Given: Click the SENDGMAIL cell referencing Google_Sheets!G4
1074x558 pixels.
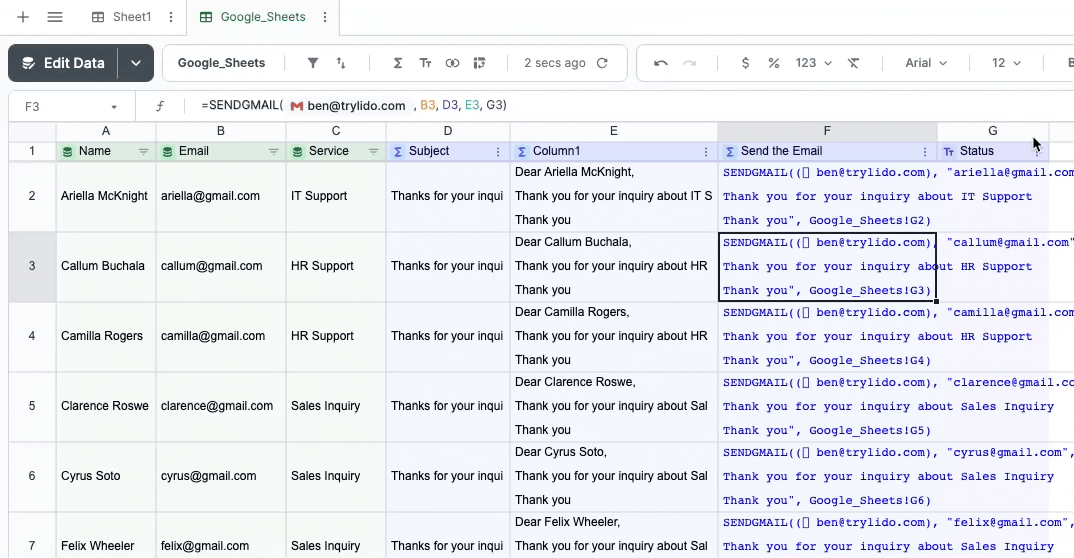Looking at the screenshot, I should click(827, 336).
